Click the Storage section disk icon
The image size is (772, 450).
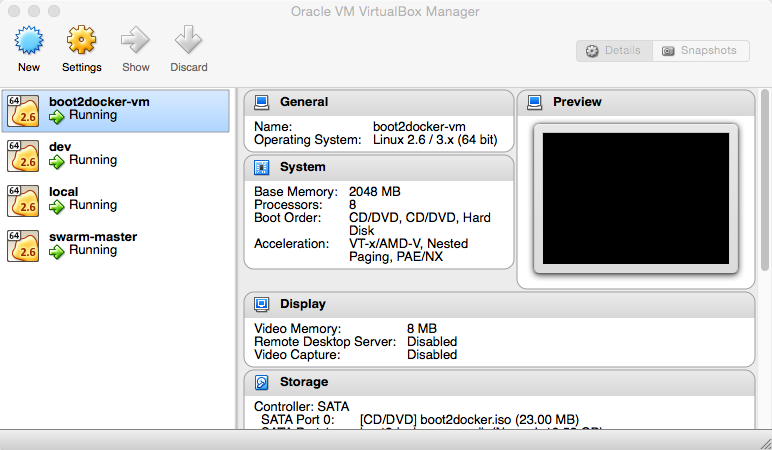pos(262,382)
